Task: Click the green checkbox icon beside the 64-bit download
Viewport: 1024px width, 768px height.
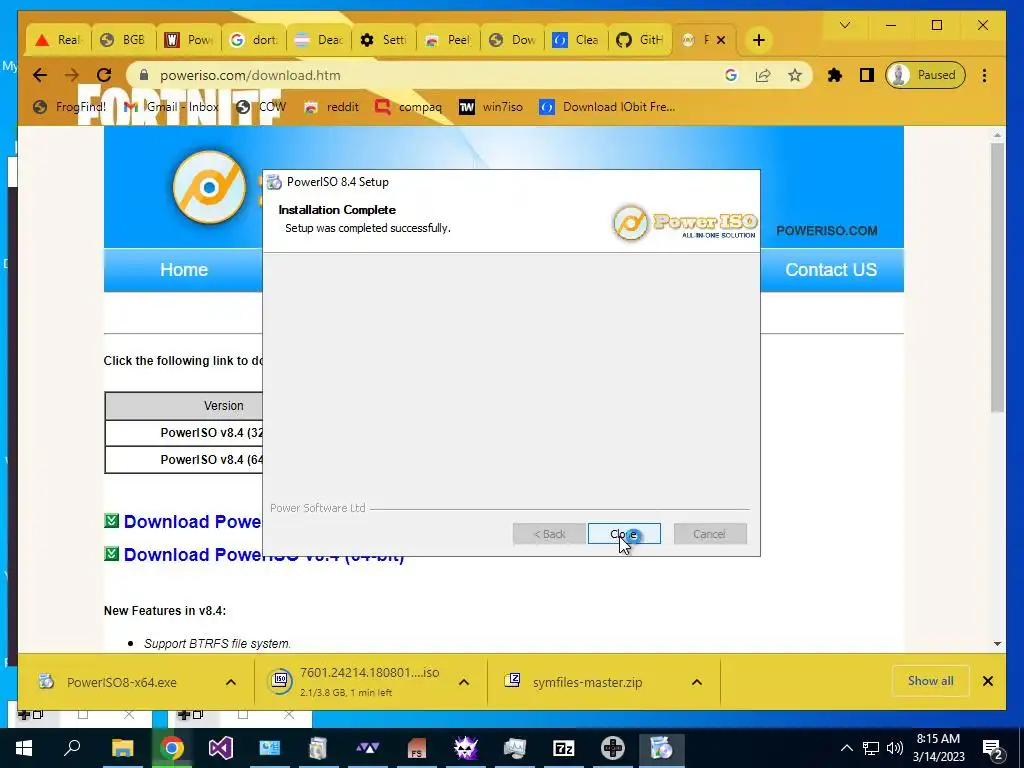Action: (112, 554)
